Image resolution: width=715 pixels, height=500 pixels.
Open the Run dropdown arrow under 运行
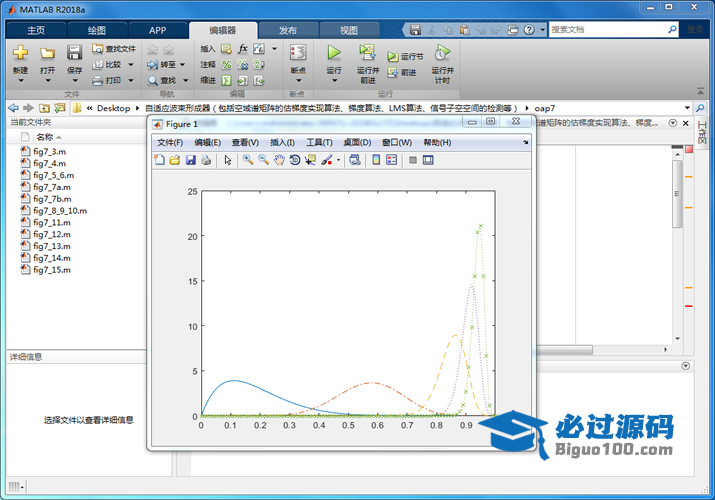click(x=334, y=81)
